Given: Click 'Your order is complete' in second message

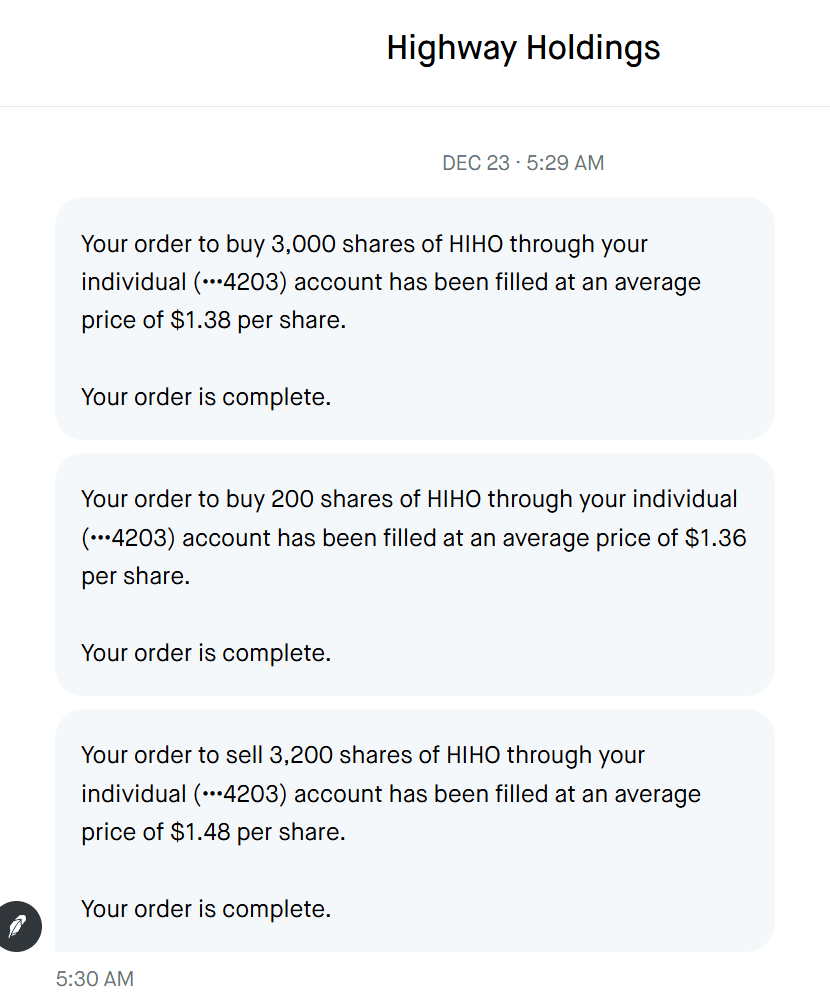Looking at the screenshot, I should coord(205,653).
